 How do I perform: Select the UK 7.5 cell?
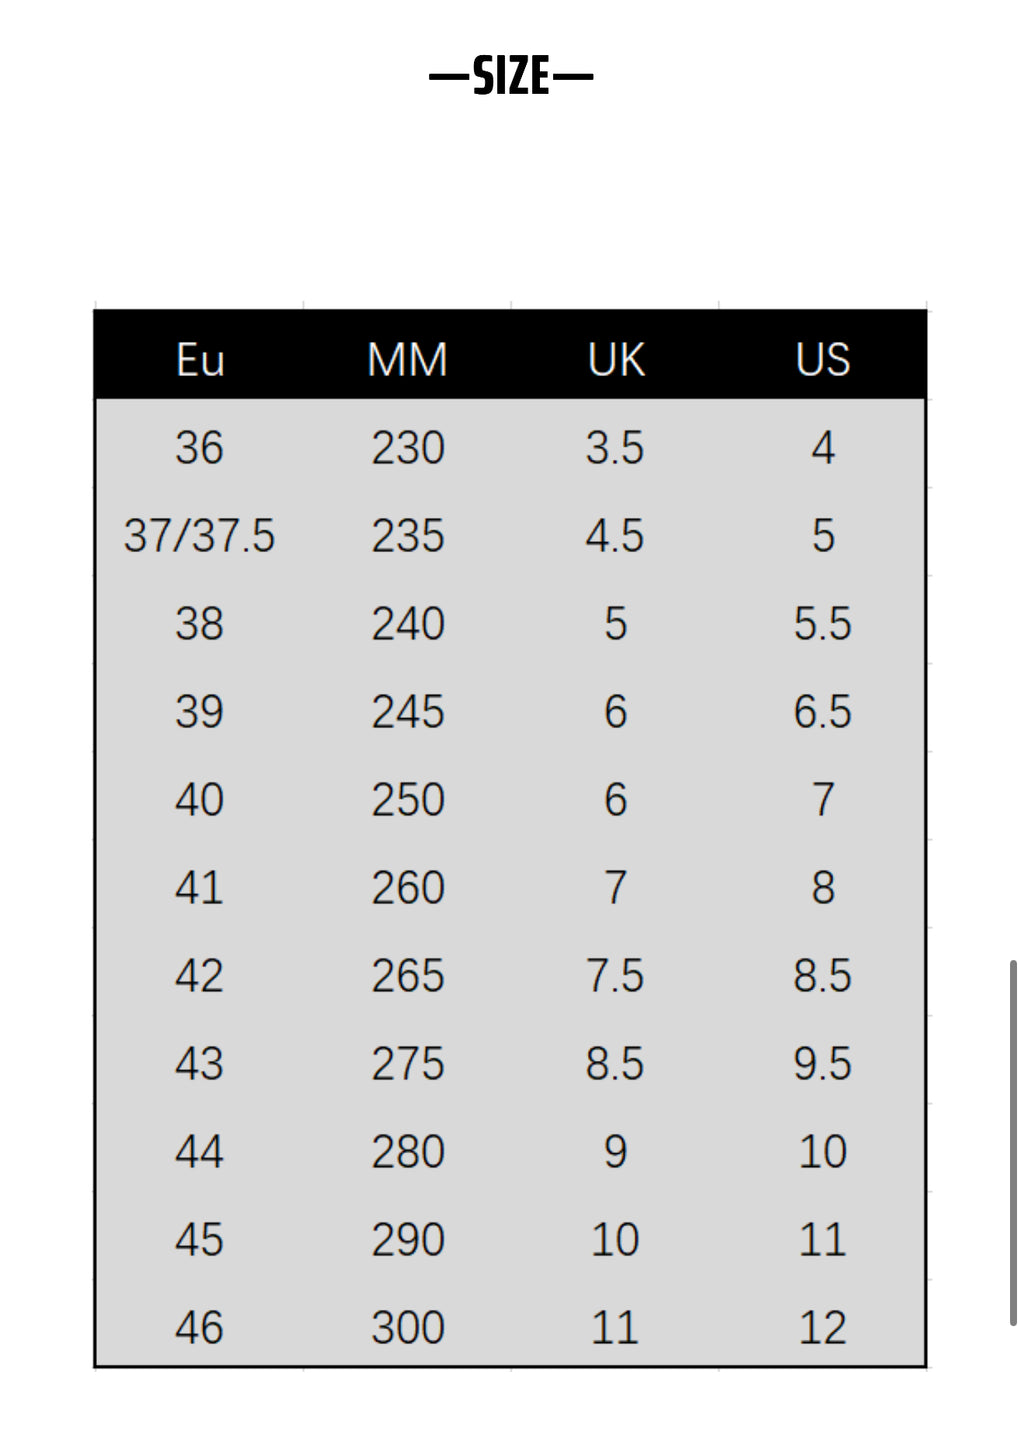point(615,976)
